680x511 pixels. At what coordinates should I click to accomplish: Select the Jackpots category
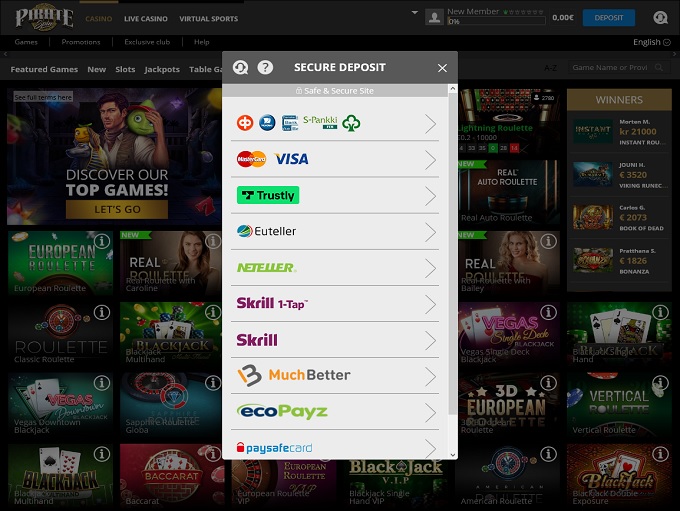[161, 70]
